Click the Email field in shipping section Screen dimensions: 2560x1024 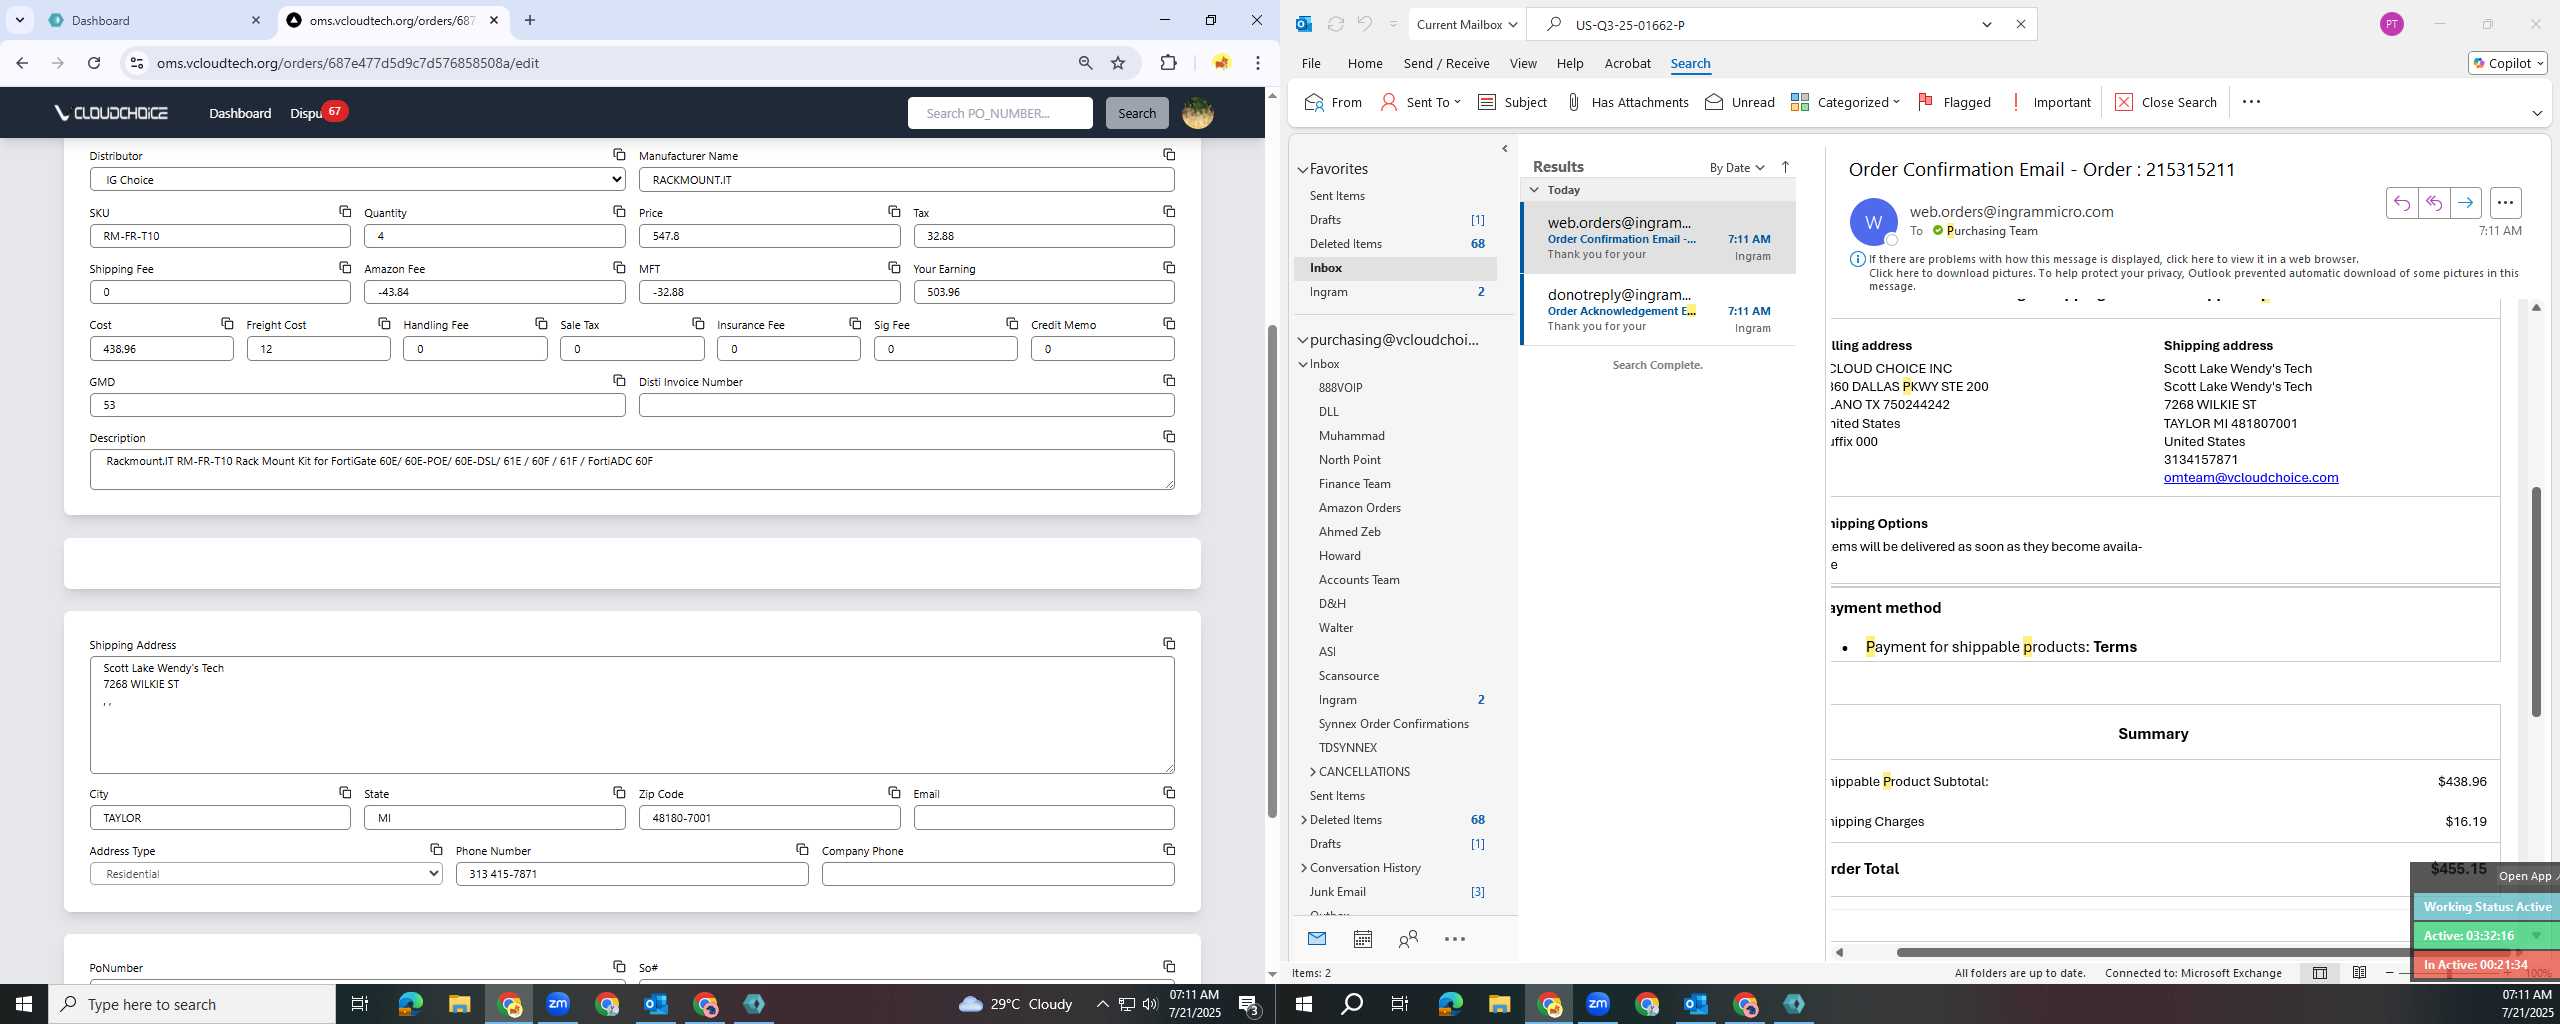pos(1044,818)
